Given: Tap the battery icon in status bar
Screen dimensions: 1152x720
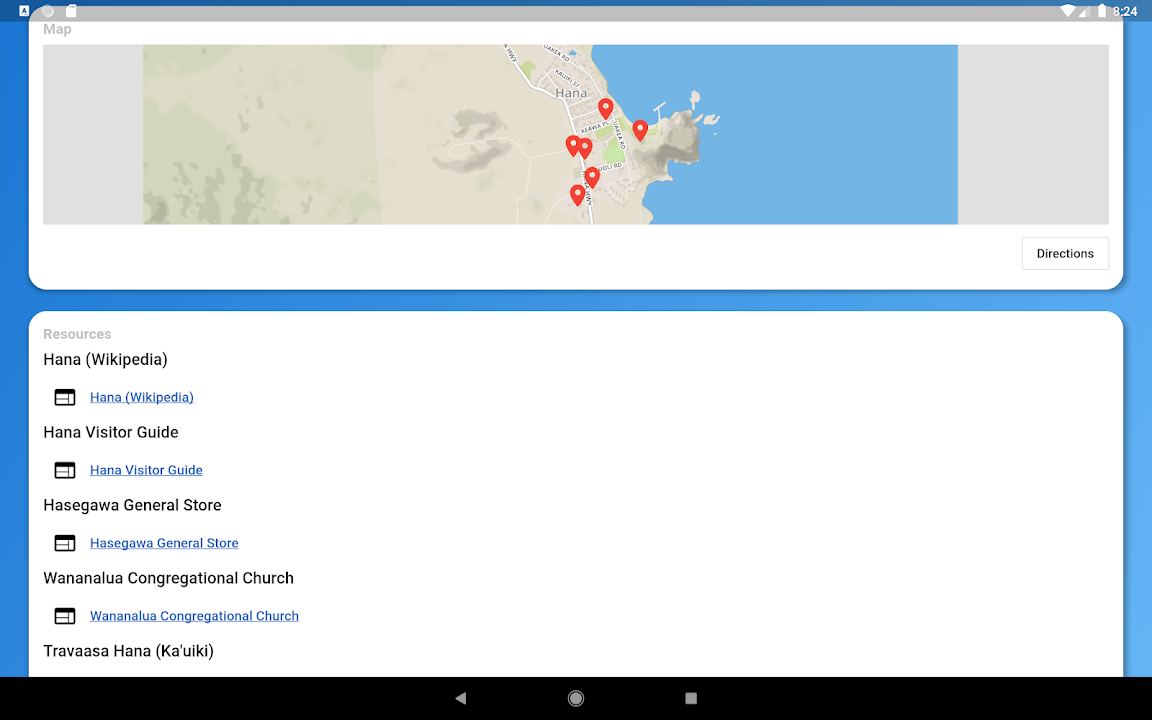Looking at the screenshot, I should point(1101,11).
